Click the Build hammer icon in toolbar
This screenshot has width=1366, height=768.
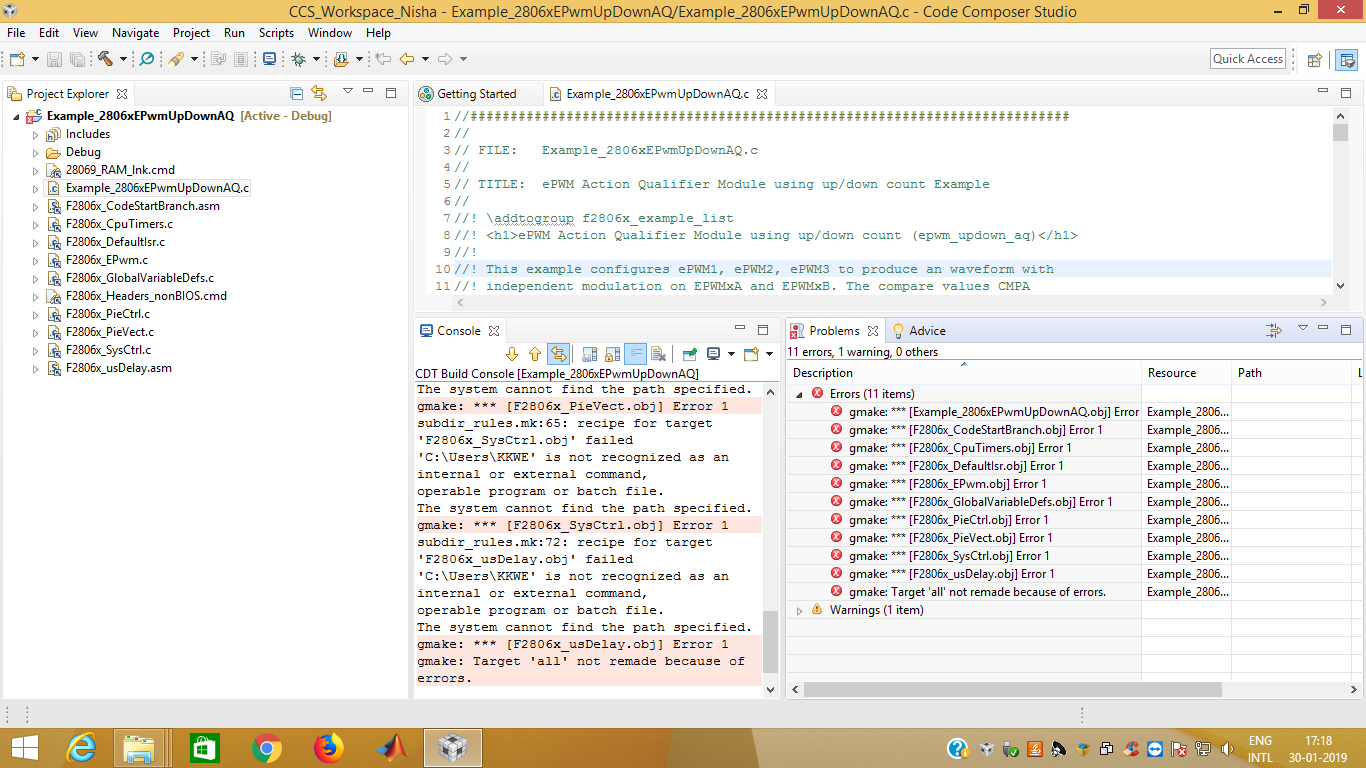pos(105,59)
